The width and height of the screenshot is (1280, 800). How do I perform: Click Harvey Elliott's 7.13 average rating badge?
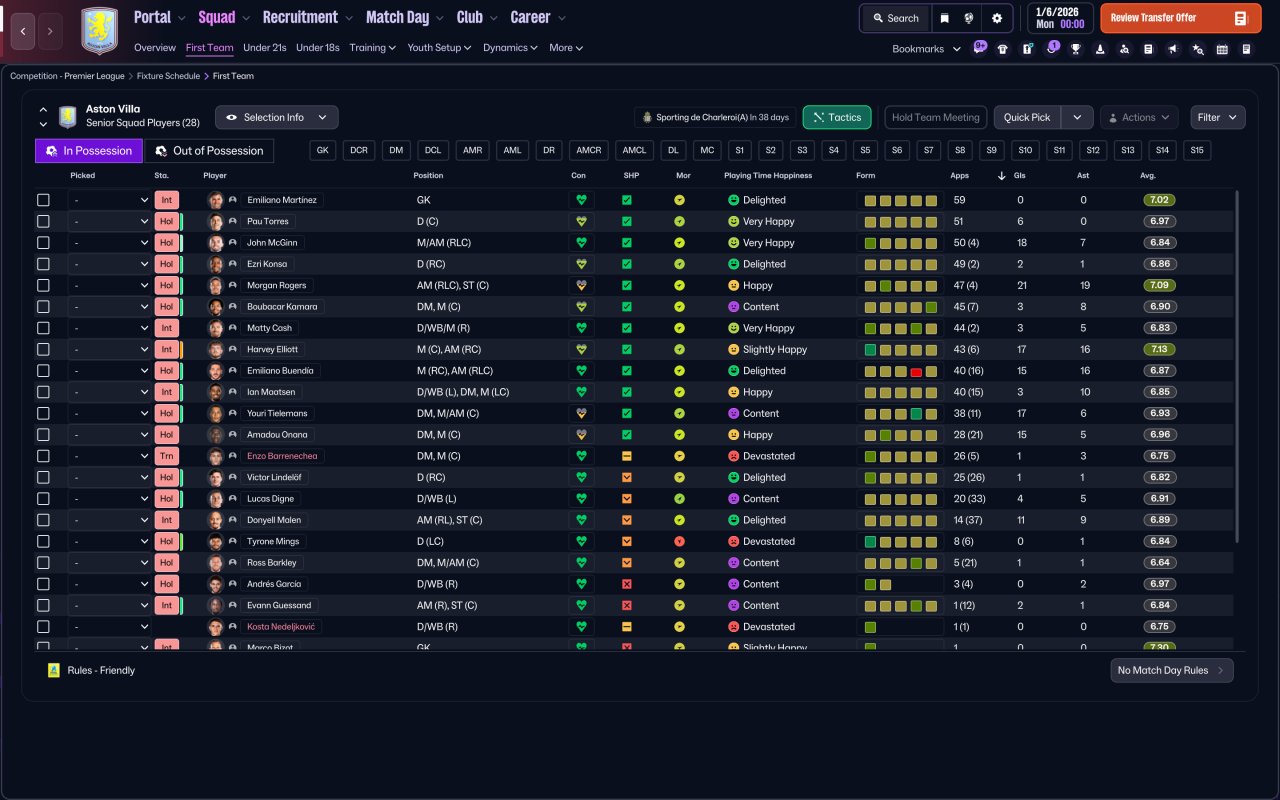tap(1160, 349)
